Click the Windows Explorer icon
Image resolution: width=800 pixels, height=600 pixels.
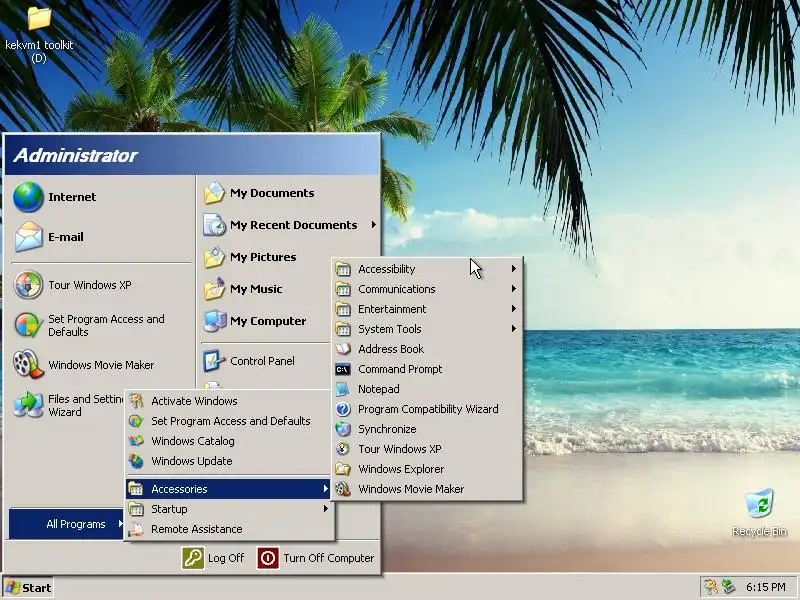(x=343, y=469)
